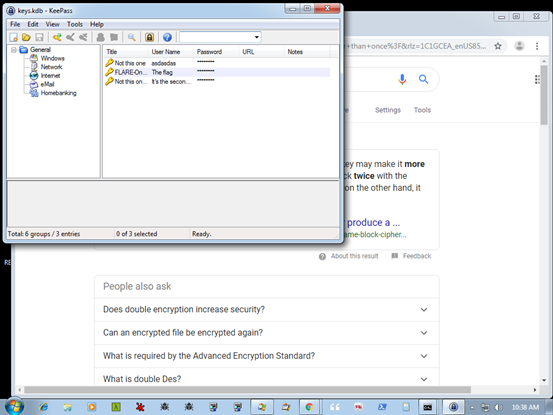Click the Edit/View entry key icon
The width and height of the screenshot is (553, 415).
(x=70, y=37)
